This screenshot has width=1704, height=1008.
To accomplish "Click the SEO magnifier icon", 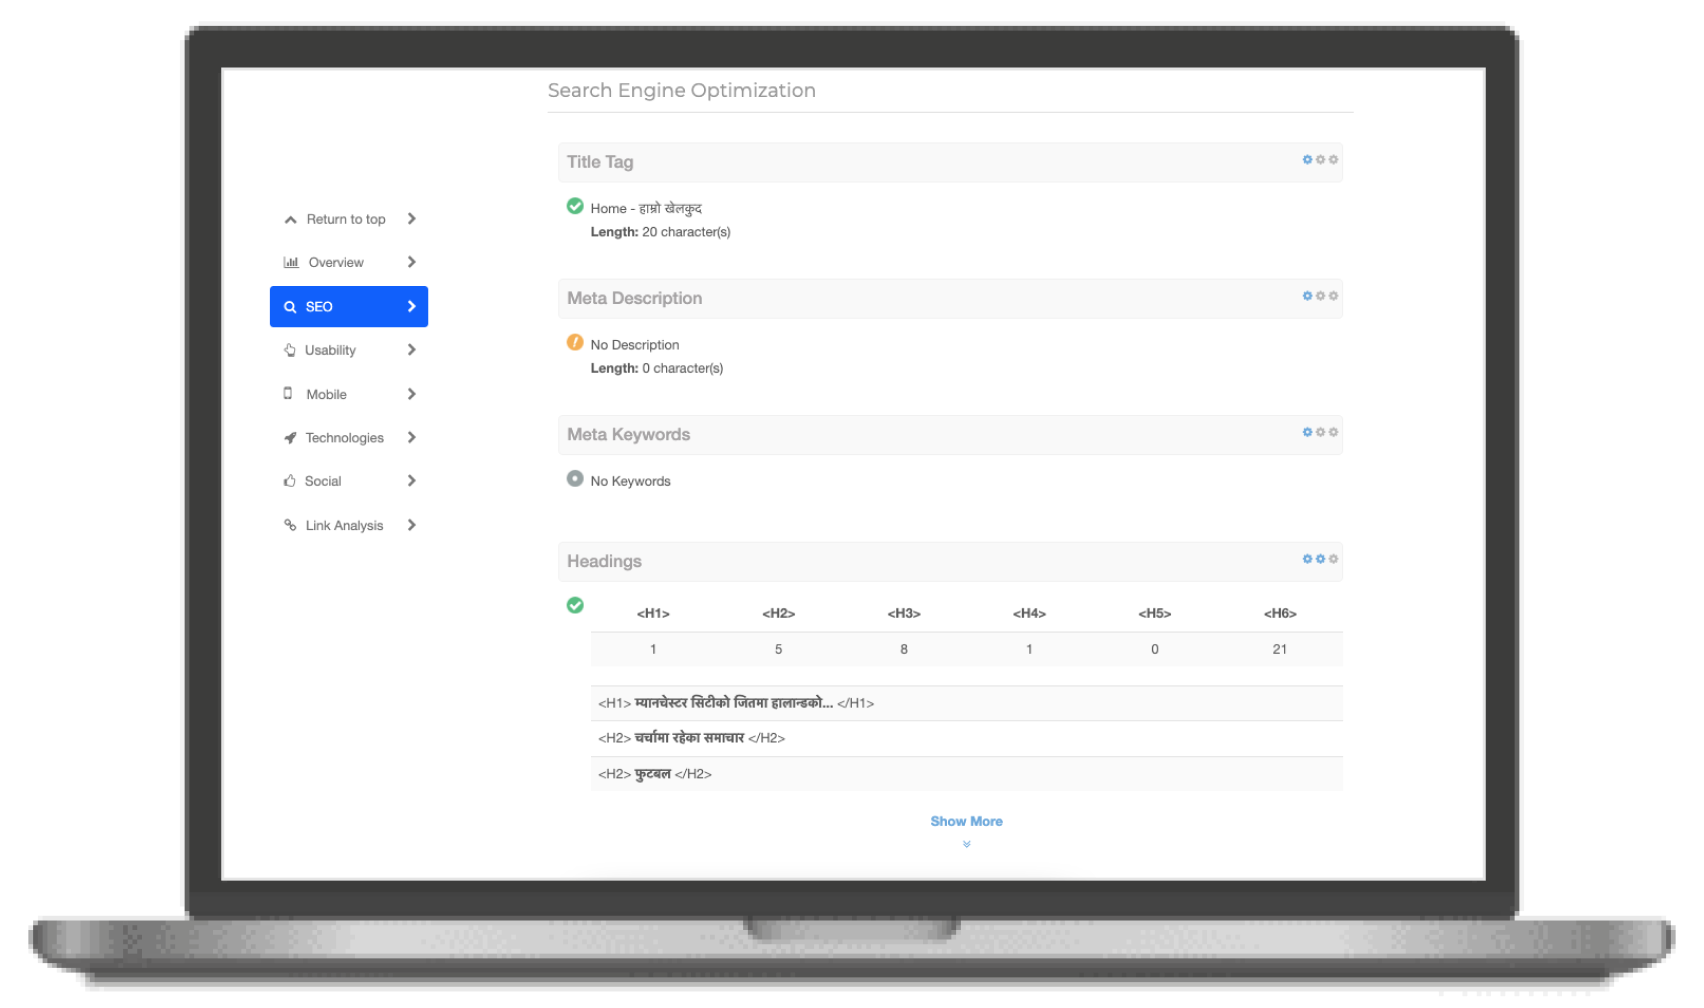I will point(290,307).
